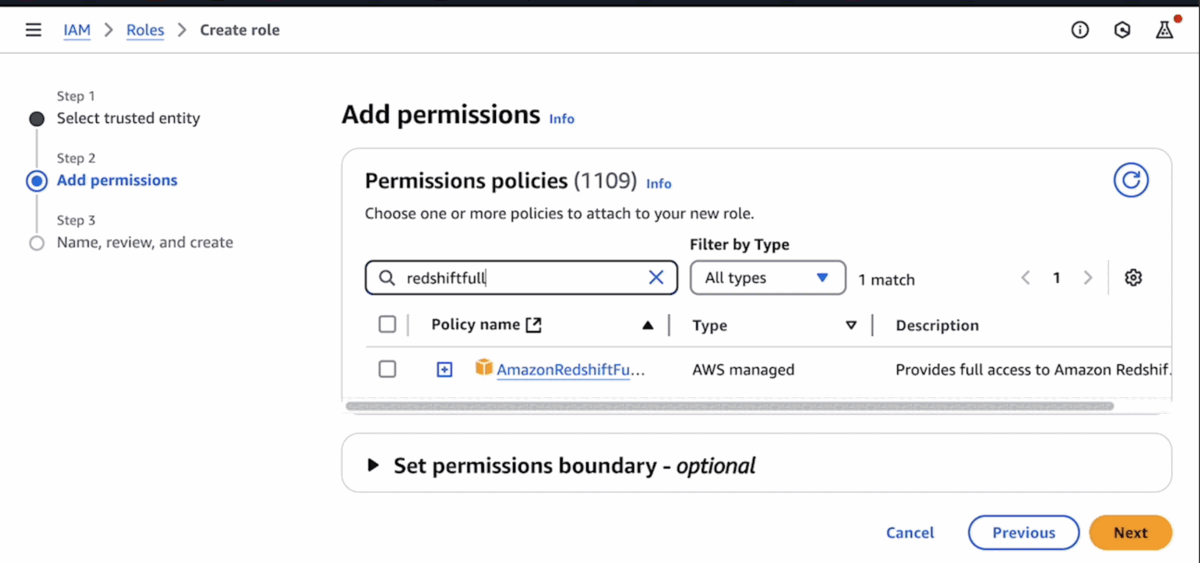
Task: Go to IAM breadcrumb link
Action: click(77, 30)
